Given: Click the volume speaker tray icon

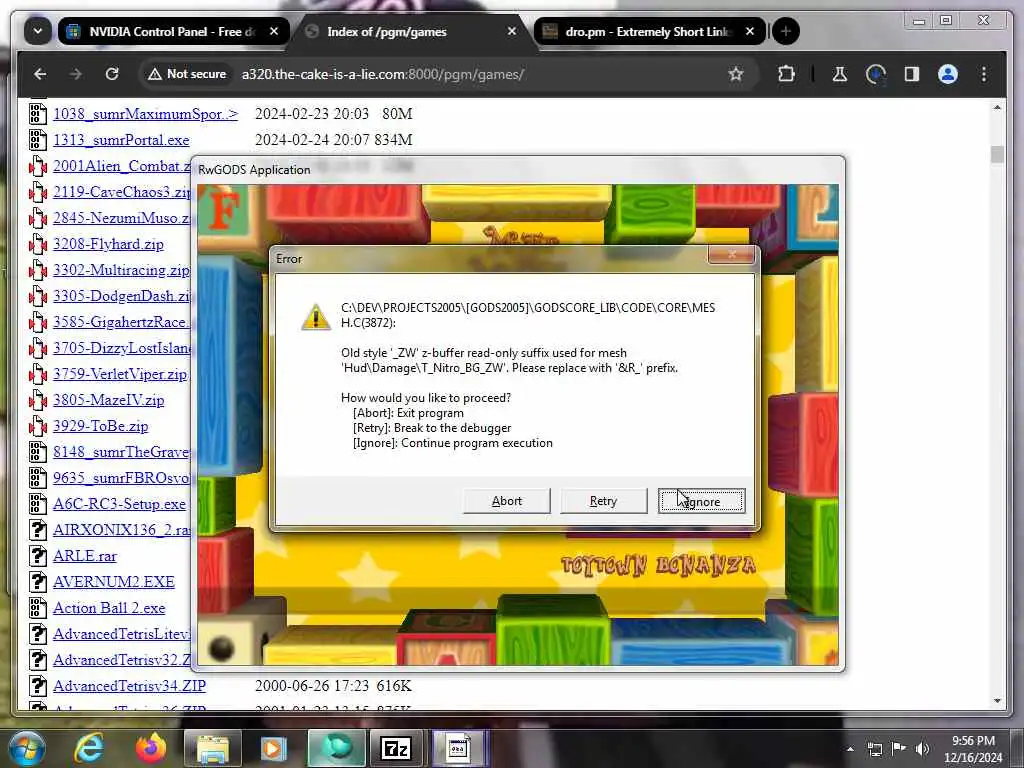Looking at the screenshot, I should pyautogui.click(x=923, y=749).
